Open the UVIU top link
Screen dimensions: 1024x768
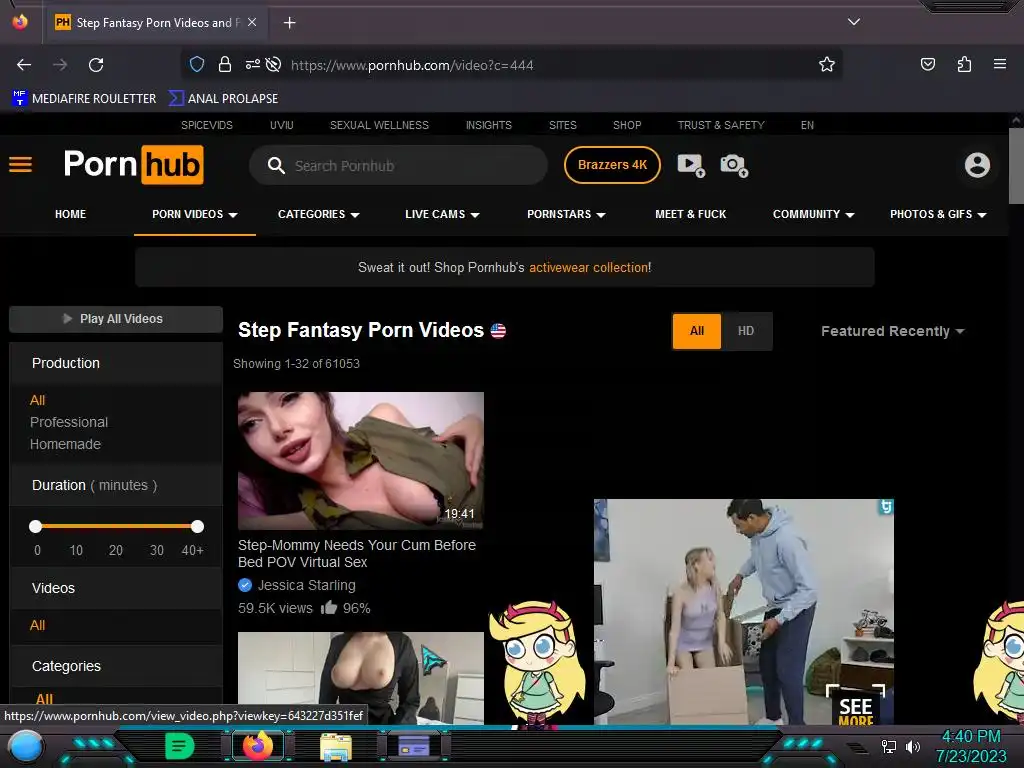pyautogui.click(x=281, y=125)
